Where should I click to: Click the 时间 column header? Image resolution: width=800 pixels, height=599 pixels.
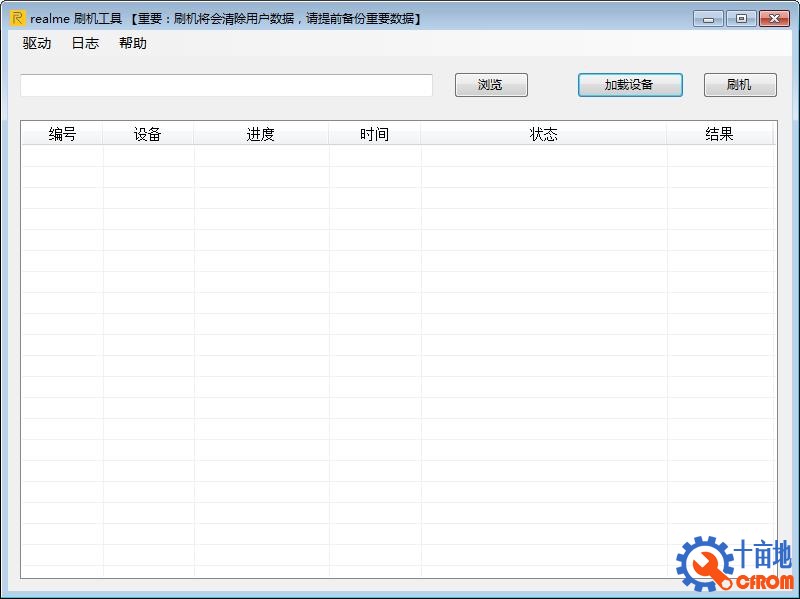point(374,133)
